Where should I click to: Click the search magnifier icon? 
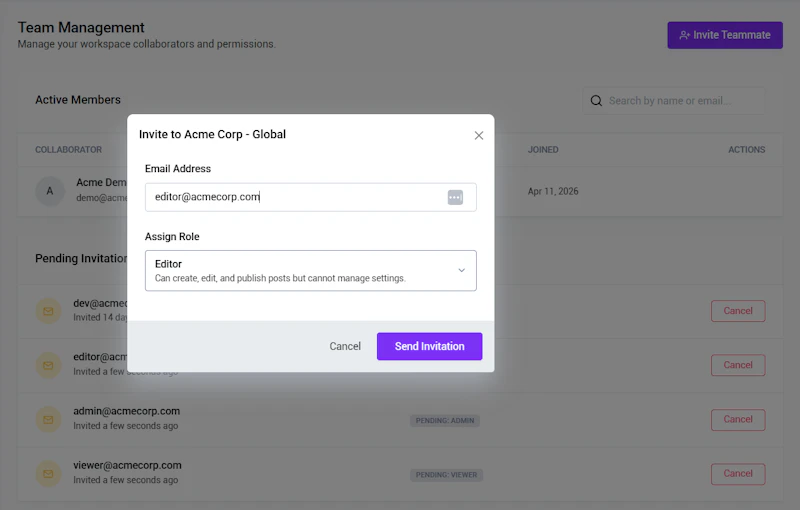coord(596,101)
